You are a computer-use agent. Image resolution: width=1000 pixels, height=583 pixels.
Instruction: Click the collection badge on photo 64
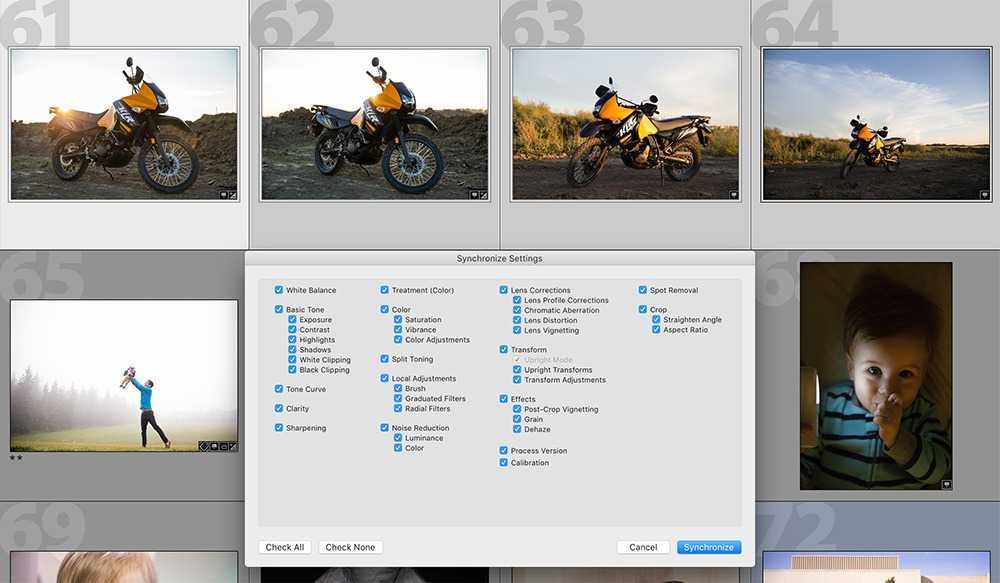click(x=985, y=195)
